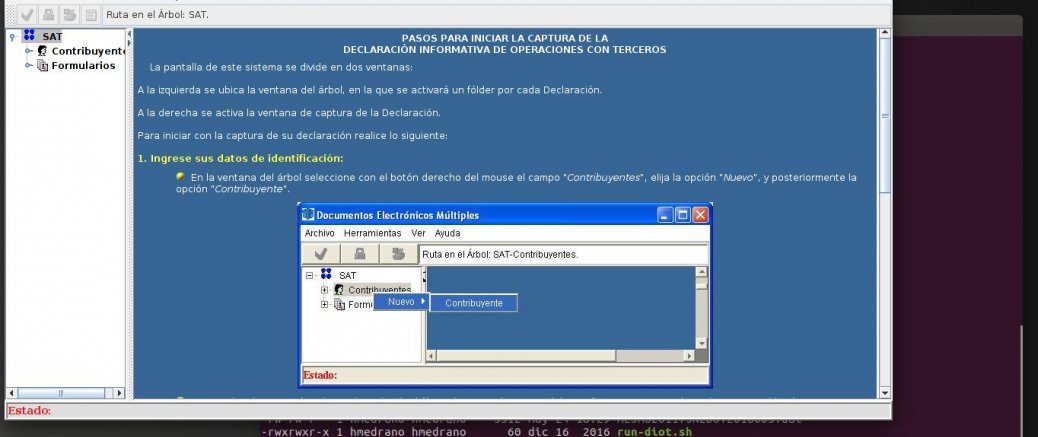Click the validate checkmark toolbar icon
Screen dimensions: 1038x437
click(x=27, y=14)
